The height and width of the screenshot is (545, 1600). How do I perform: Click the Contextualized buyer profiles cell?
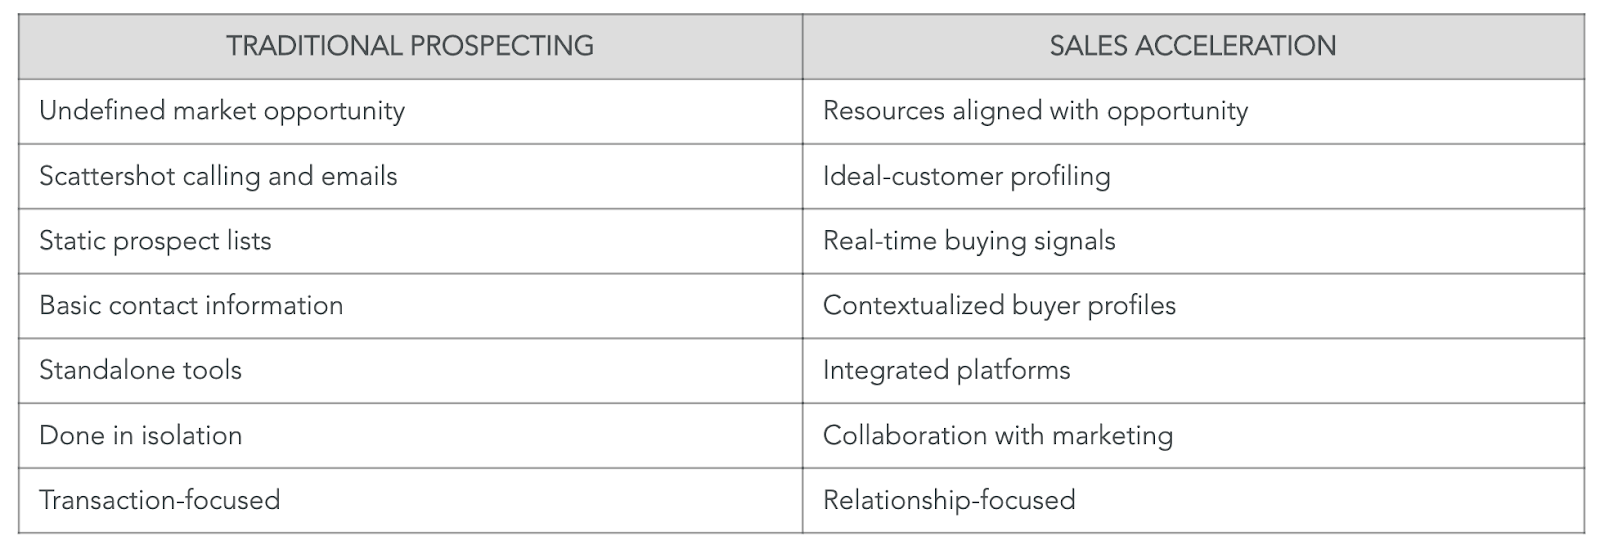(x=999, y=306)
